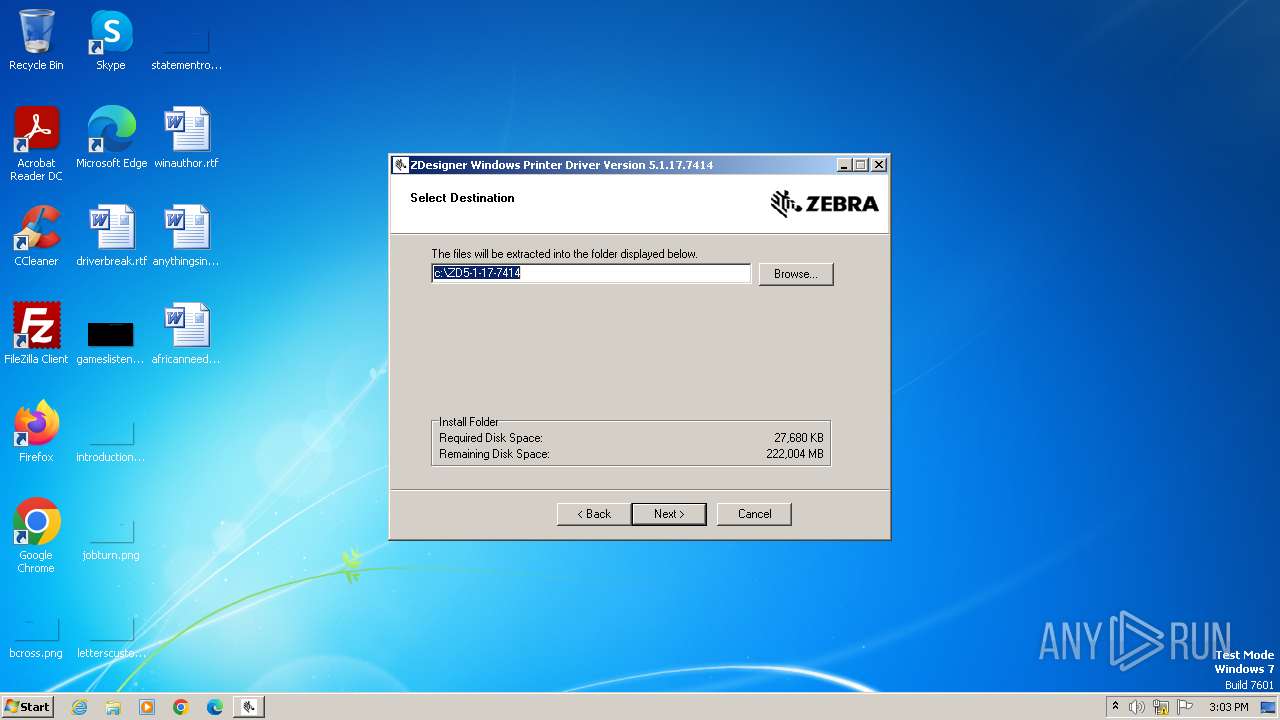Select anythingsin... document icon

tap(186, 236)
